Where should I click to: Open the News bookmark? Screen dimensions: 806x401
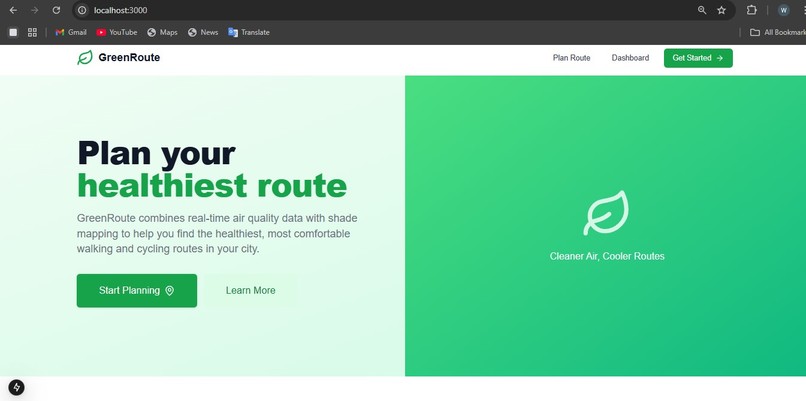[x=203, y=32]
